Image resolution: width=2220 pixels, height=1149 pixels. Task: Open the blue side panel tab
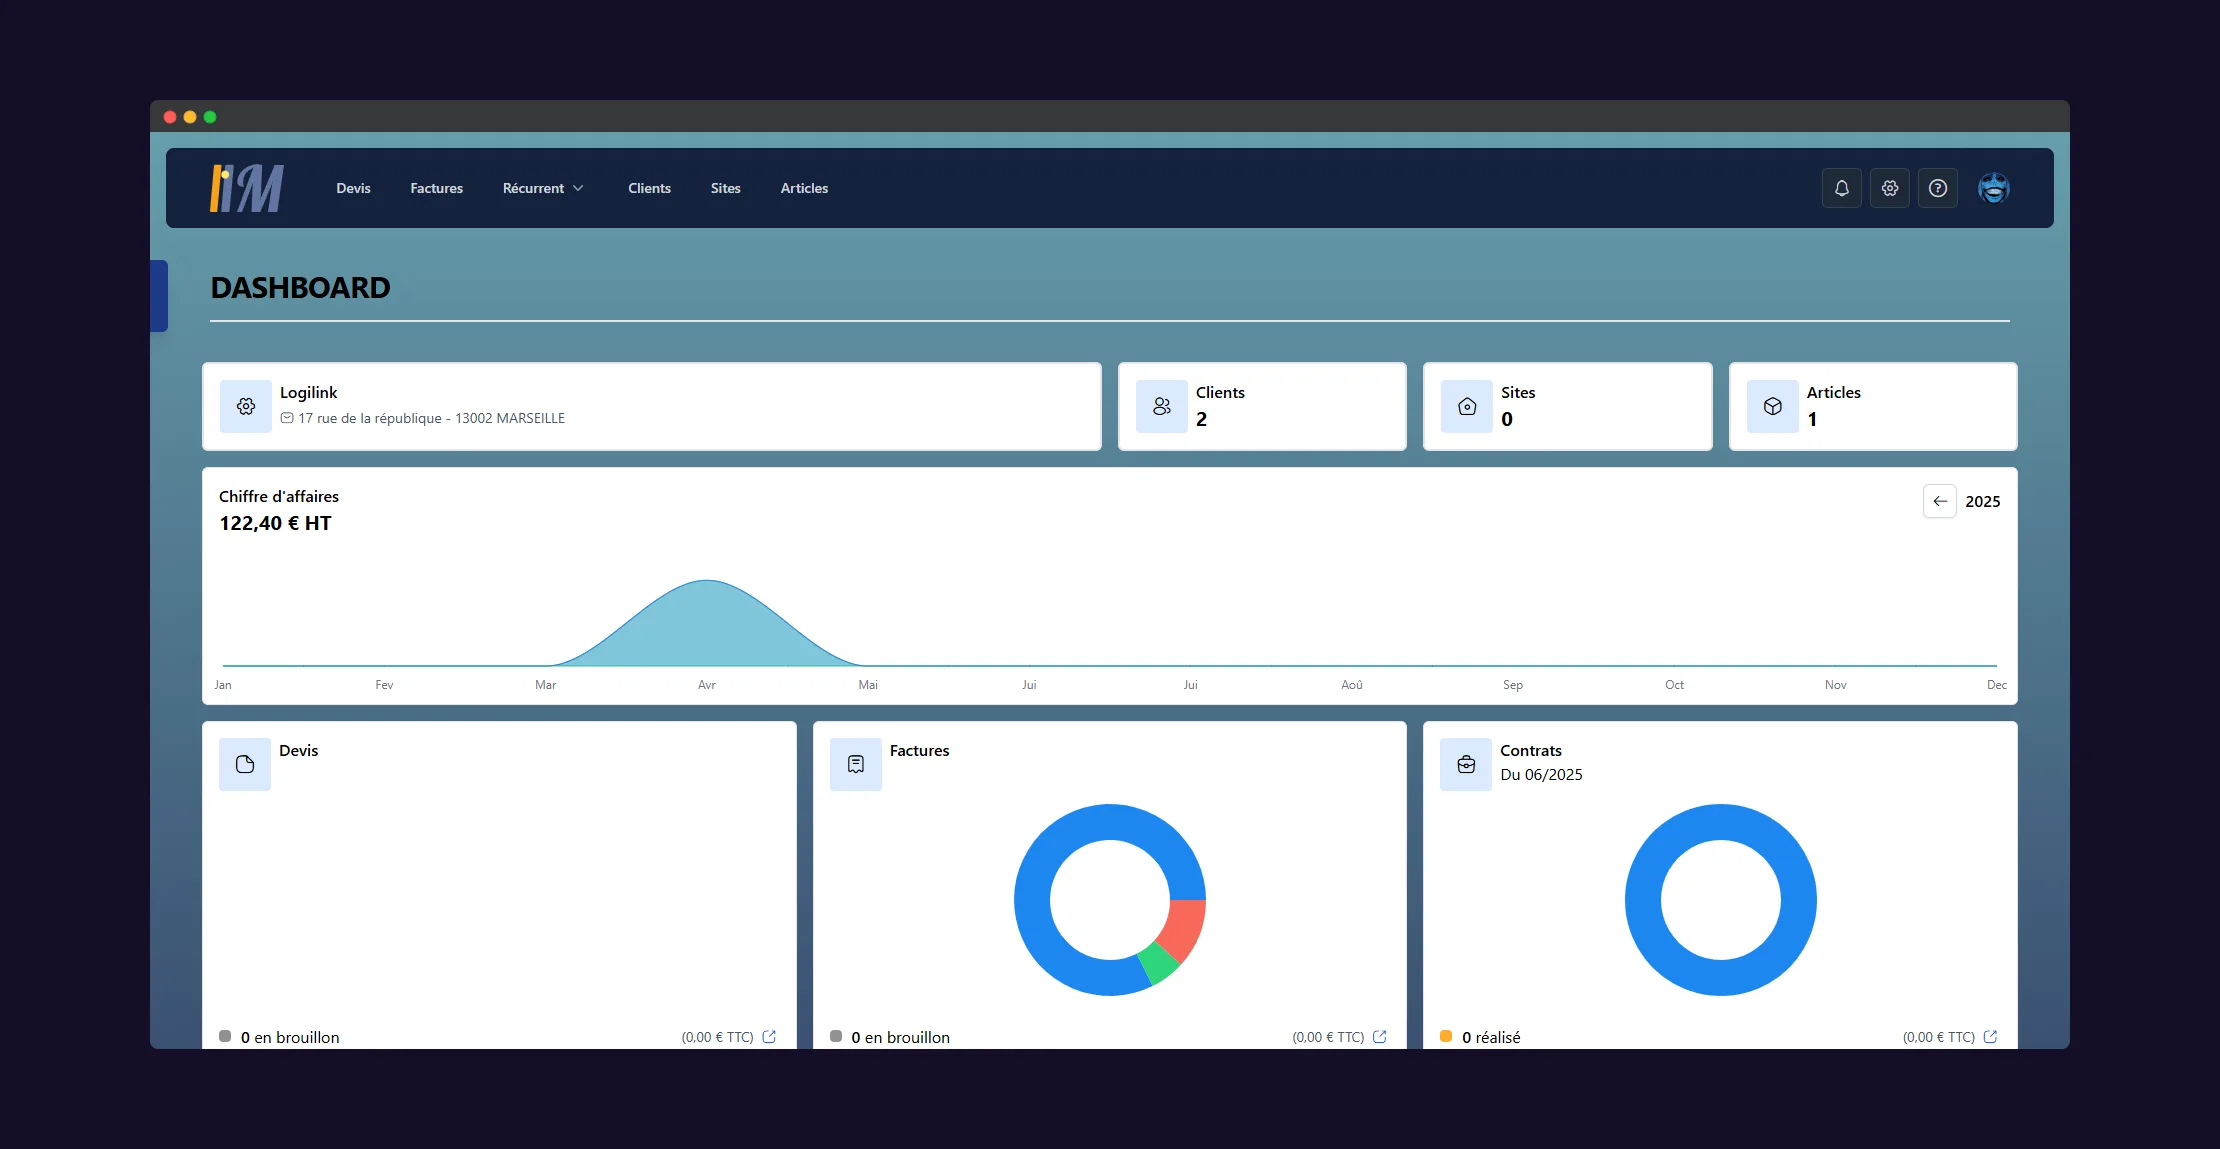point(159,295)
